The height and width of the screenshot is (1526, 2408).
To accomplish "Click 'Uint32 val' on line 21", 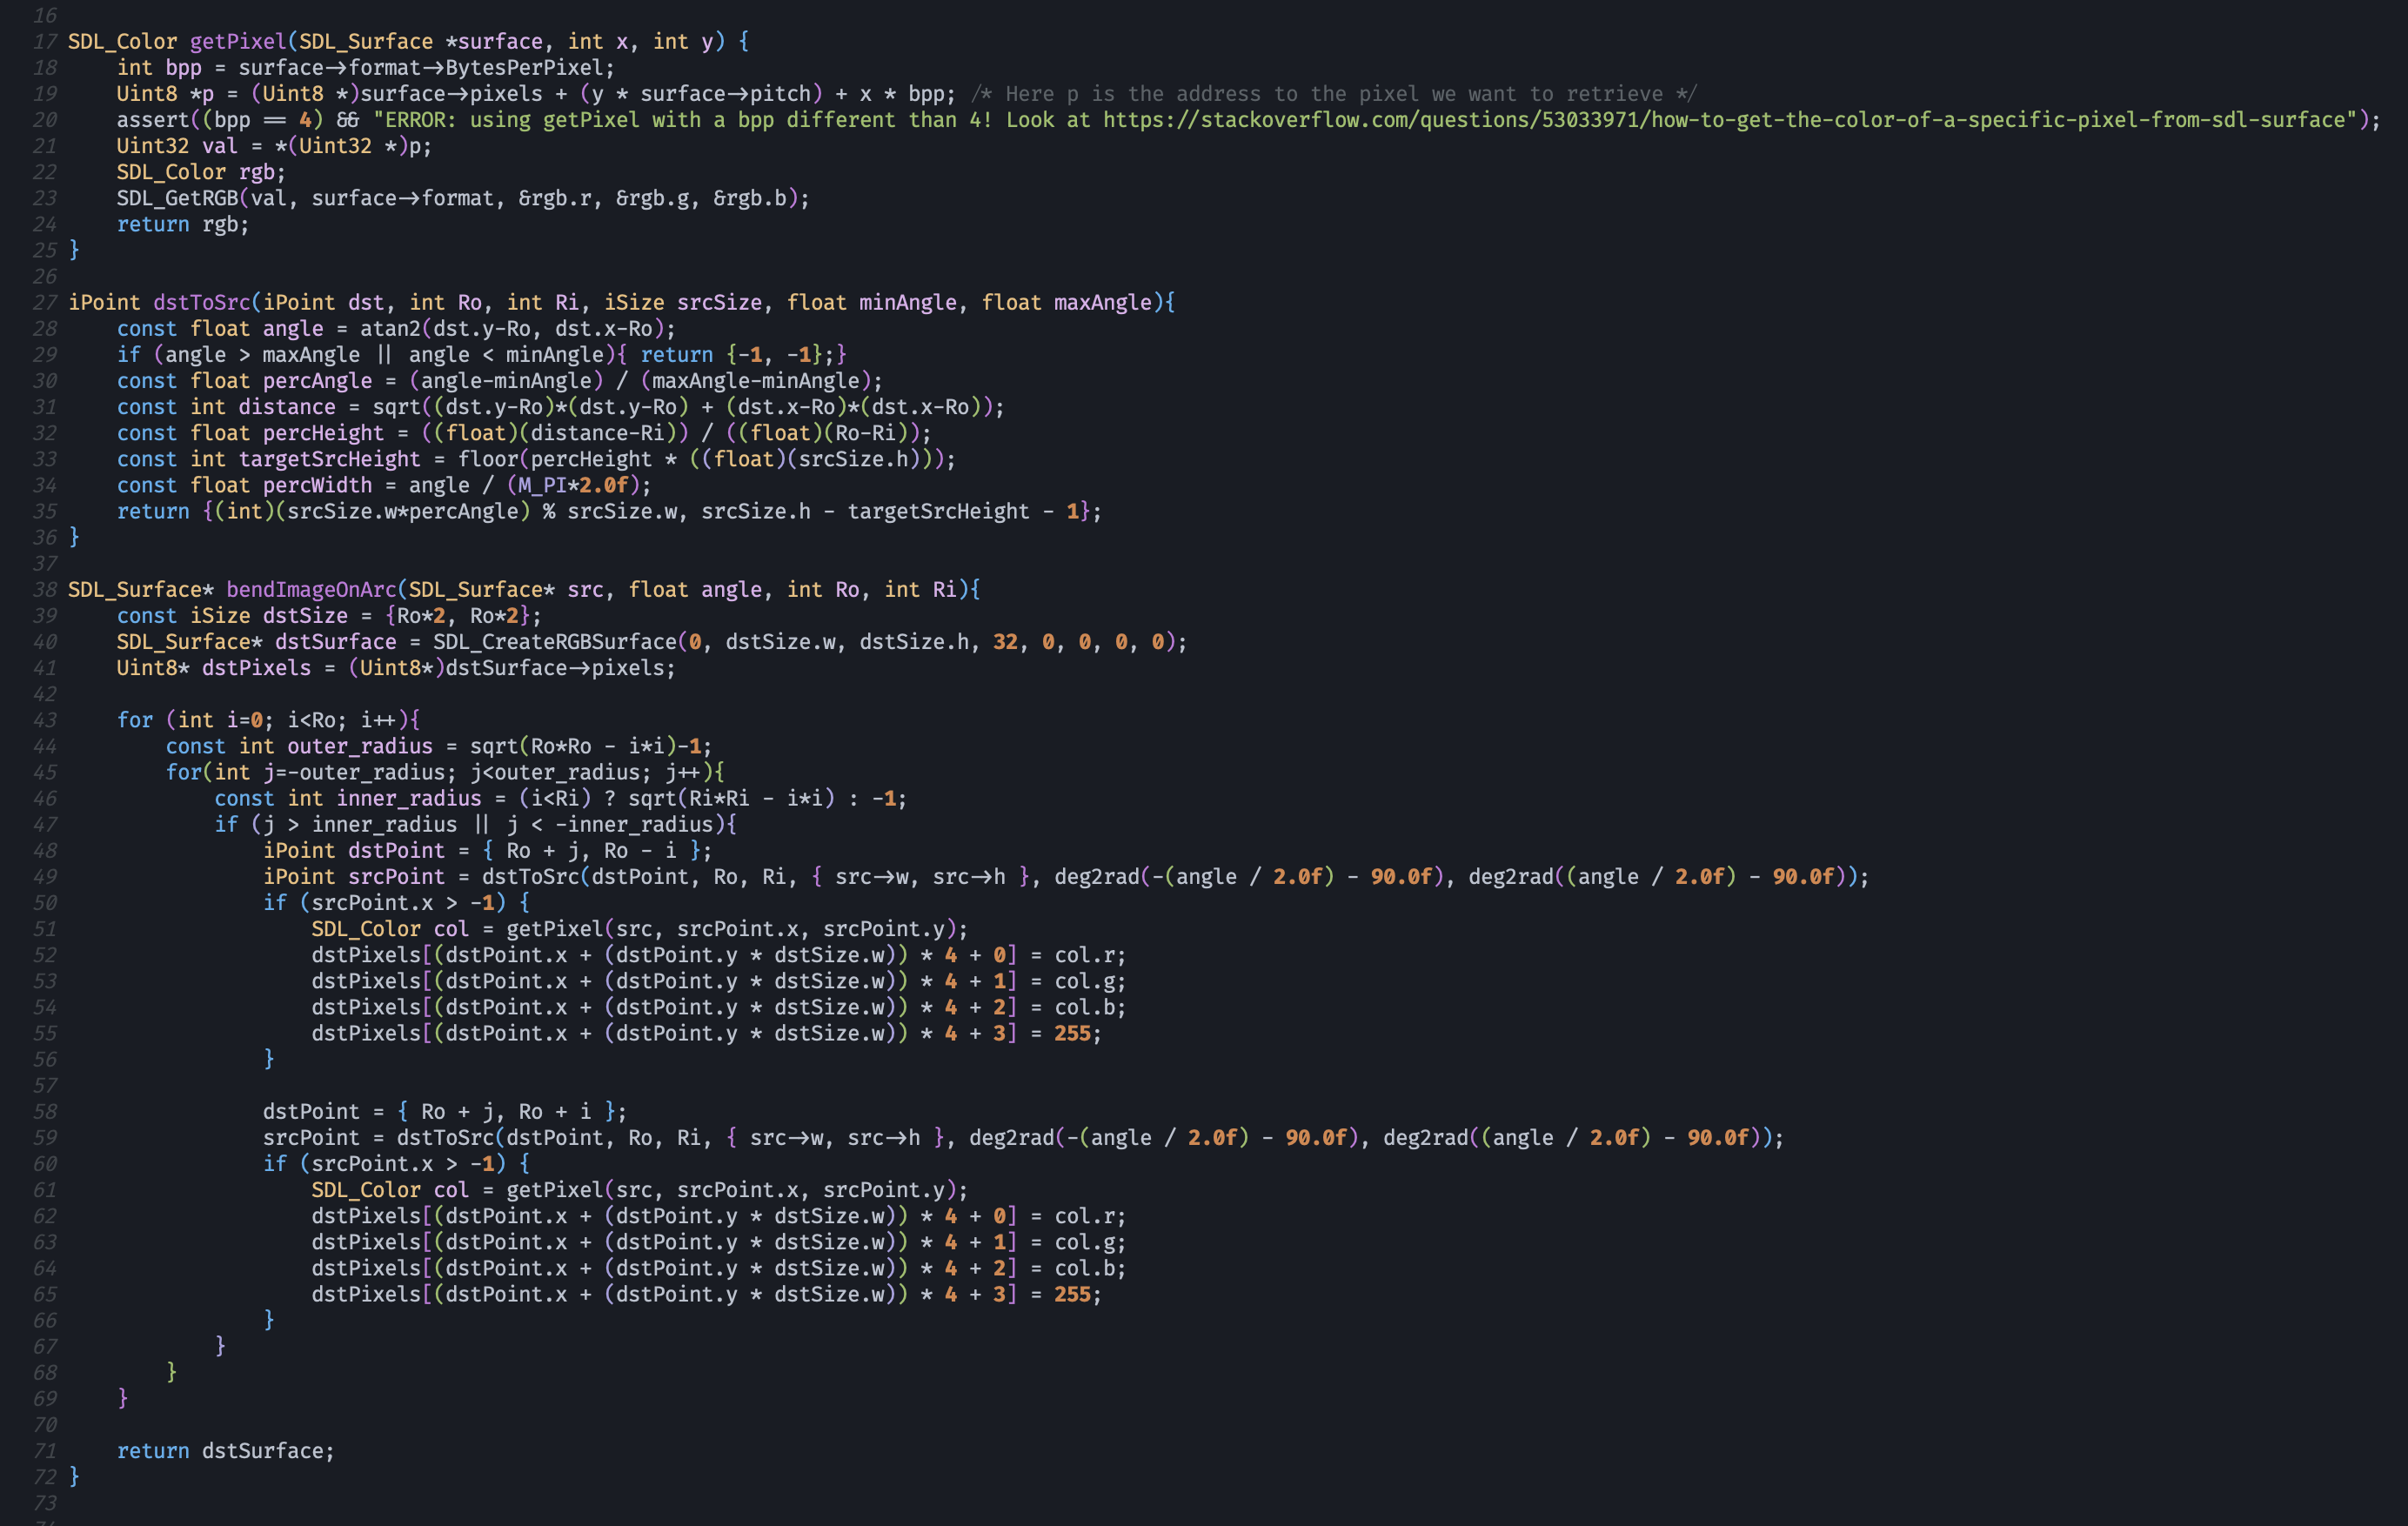I will [x=177, y=146].
